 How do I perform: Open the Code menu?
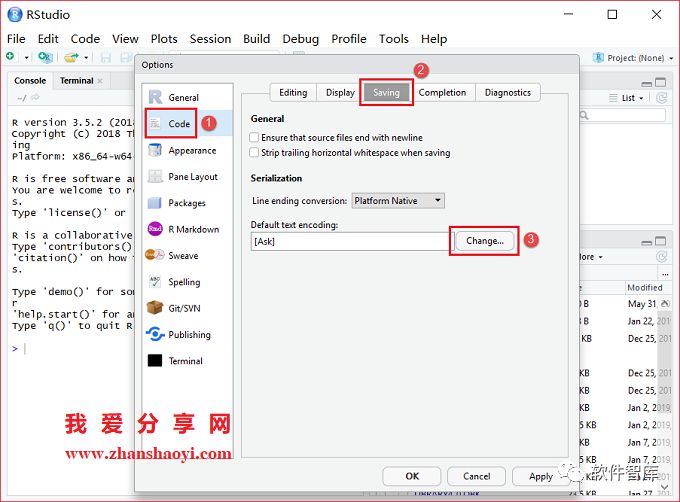(85, 39)
